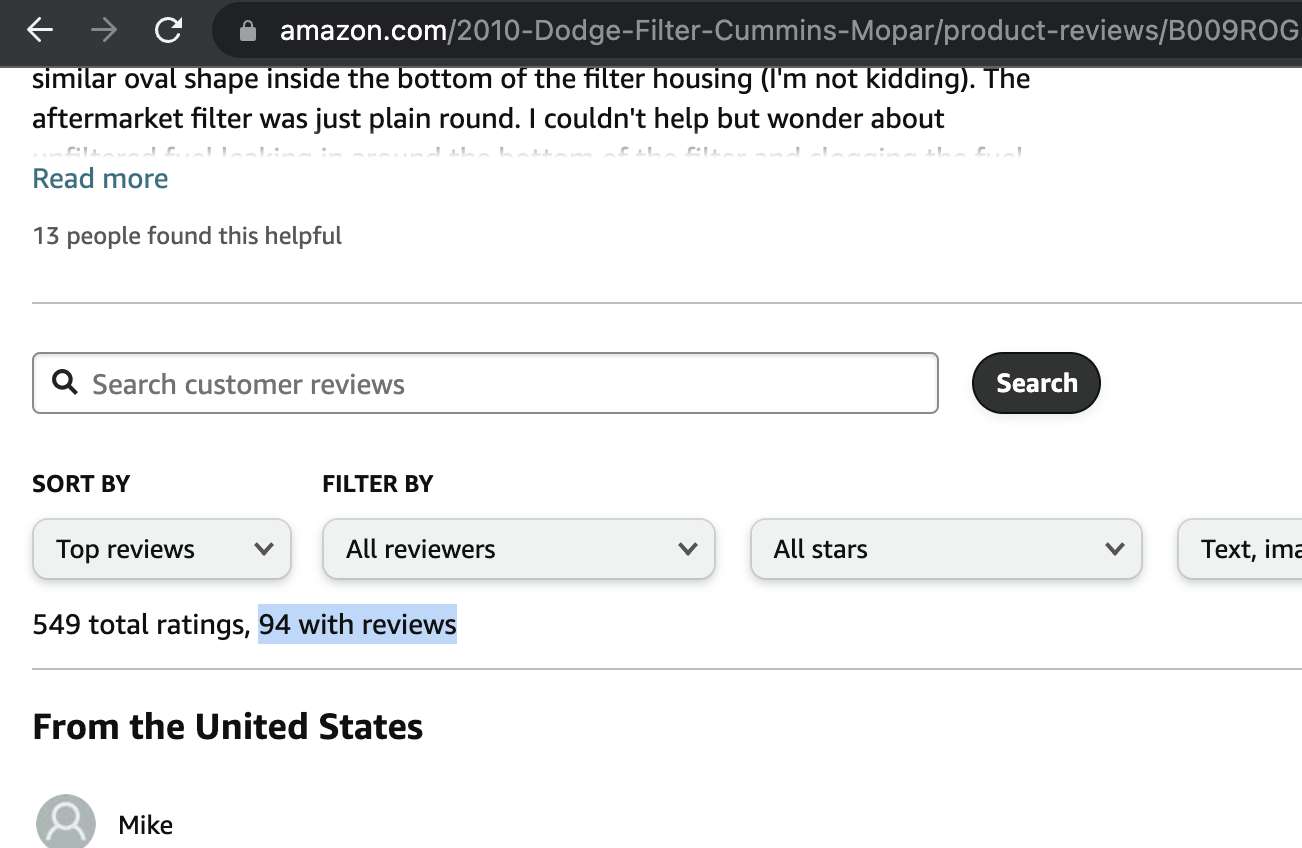Screen dimensions: 1302x848
Task: Click the highlighted 94 with reviews text
Action: tap(357, 625)
